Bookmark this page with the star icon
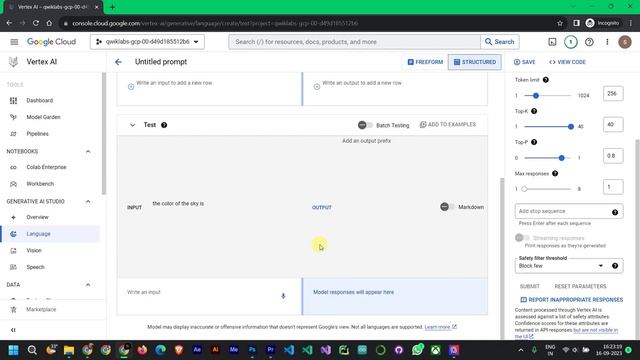640x360 pixels. pos(560,23)
